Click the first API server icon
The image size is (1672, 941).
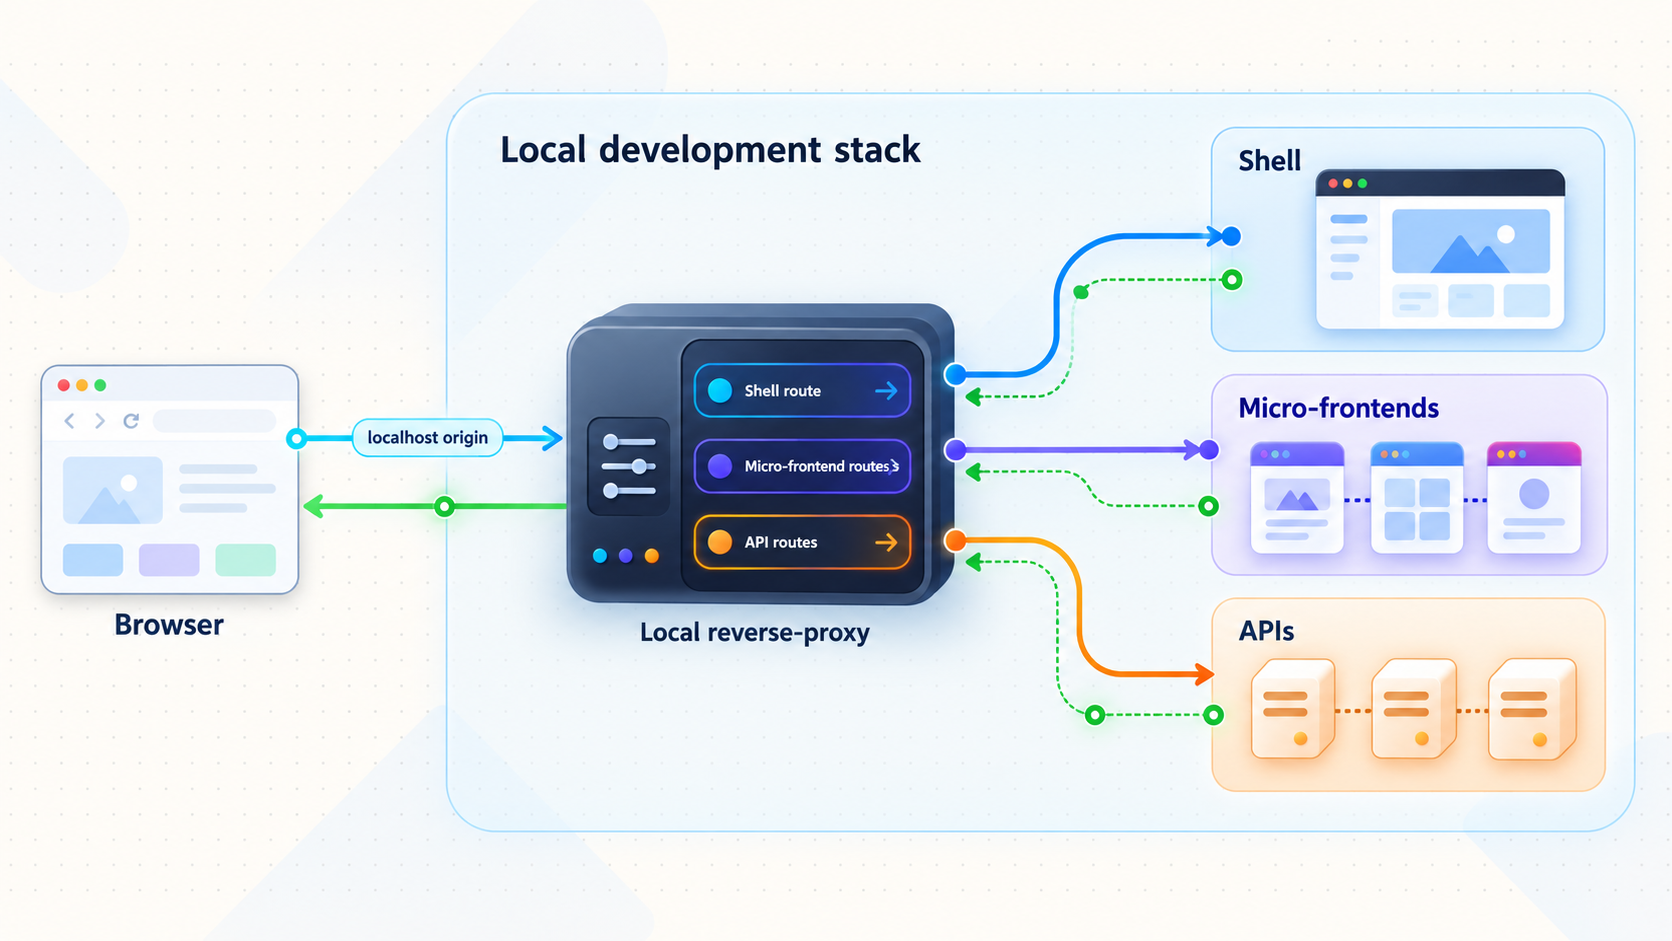[x=1293, y=708]
